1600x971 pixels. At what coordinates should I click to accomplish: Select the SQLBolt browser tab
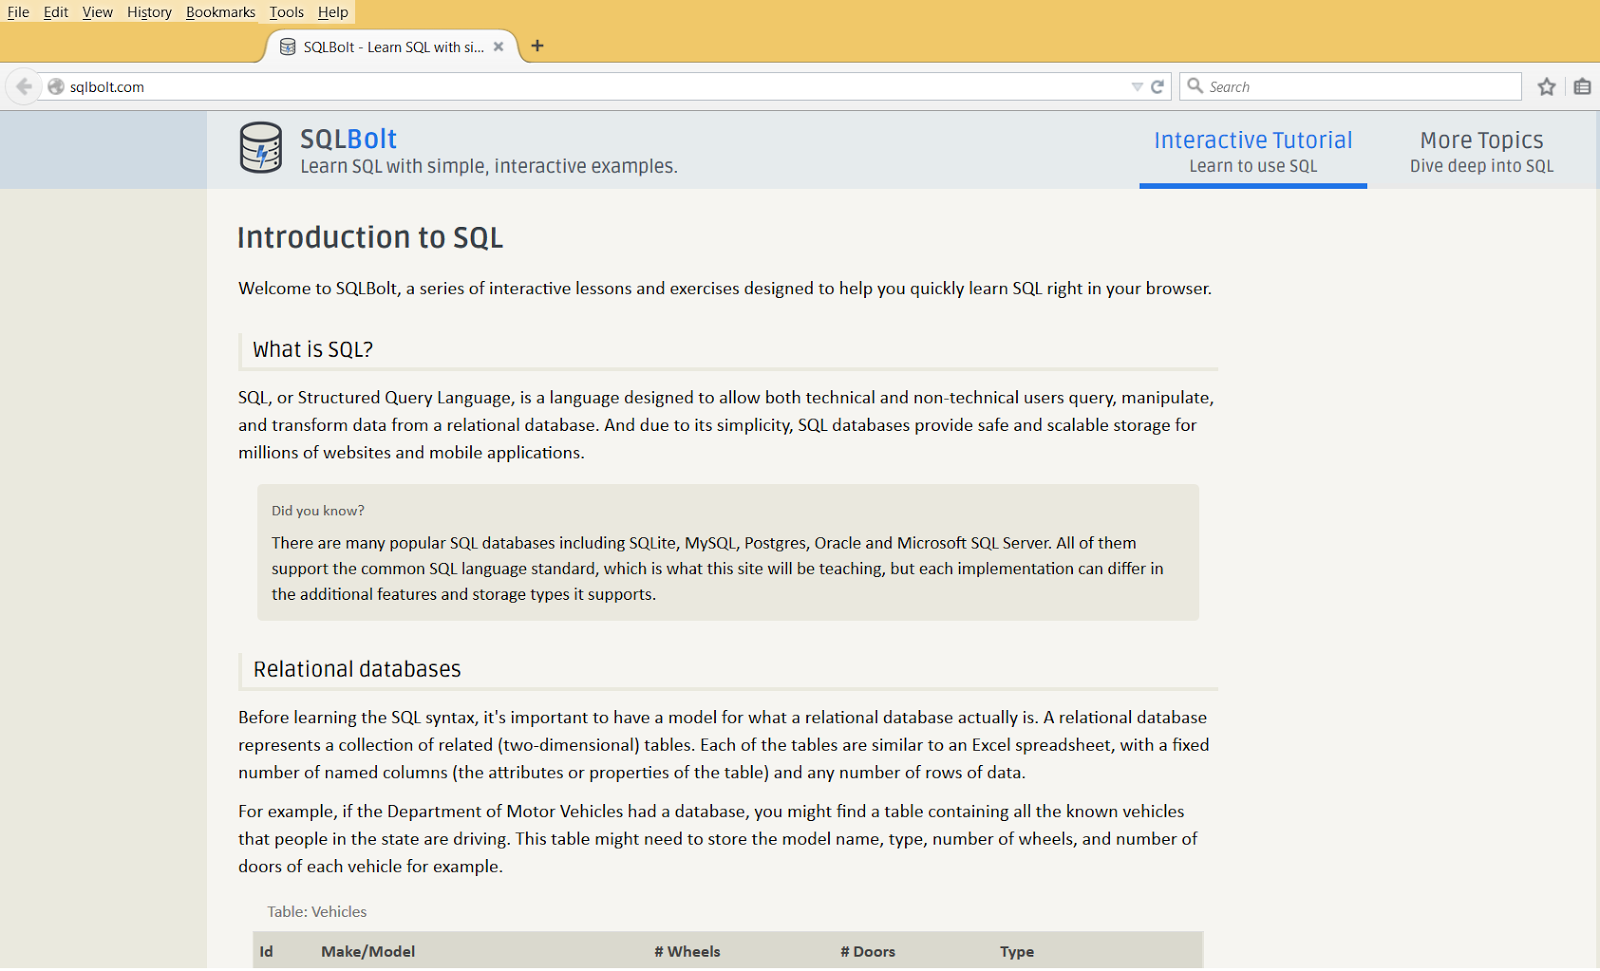392,47
